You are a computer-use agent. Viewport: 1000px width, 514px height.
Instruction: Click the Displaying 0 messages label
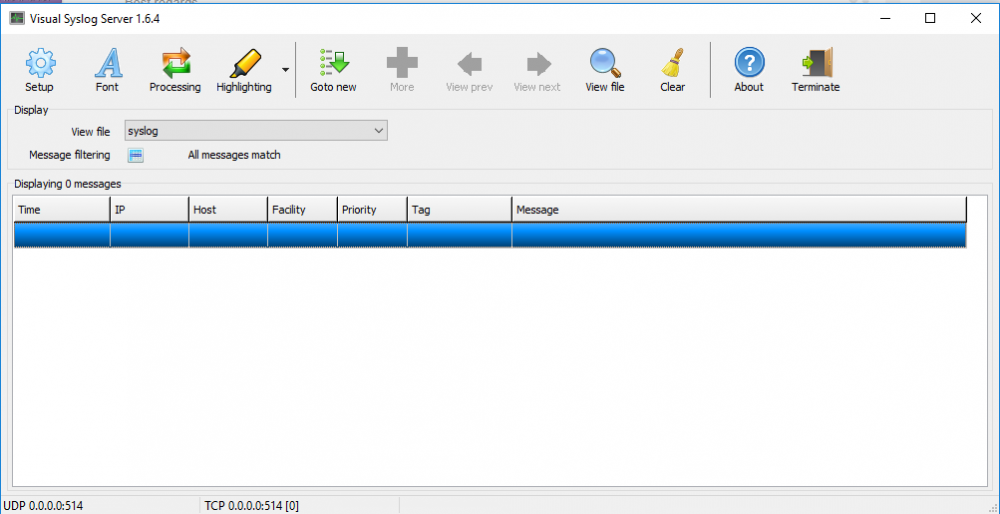pos(68,184)
